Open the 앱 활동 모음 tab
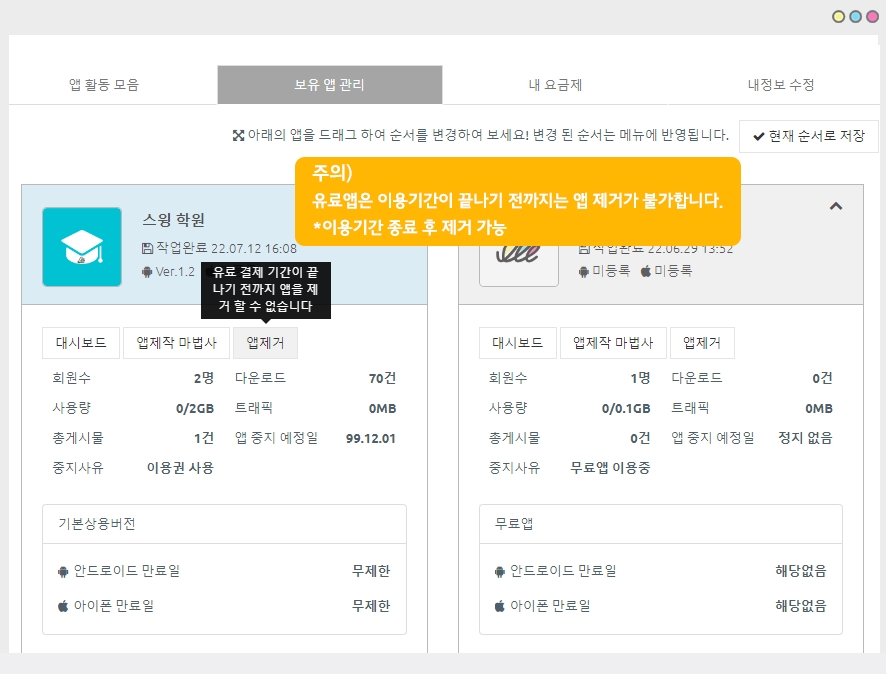Screen dimensions: 886x674 coord(104,85)
